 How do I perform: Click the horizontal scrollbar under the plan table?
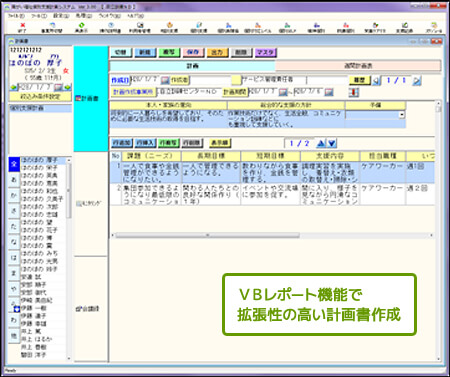(x=272, y=235)
